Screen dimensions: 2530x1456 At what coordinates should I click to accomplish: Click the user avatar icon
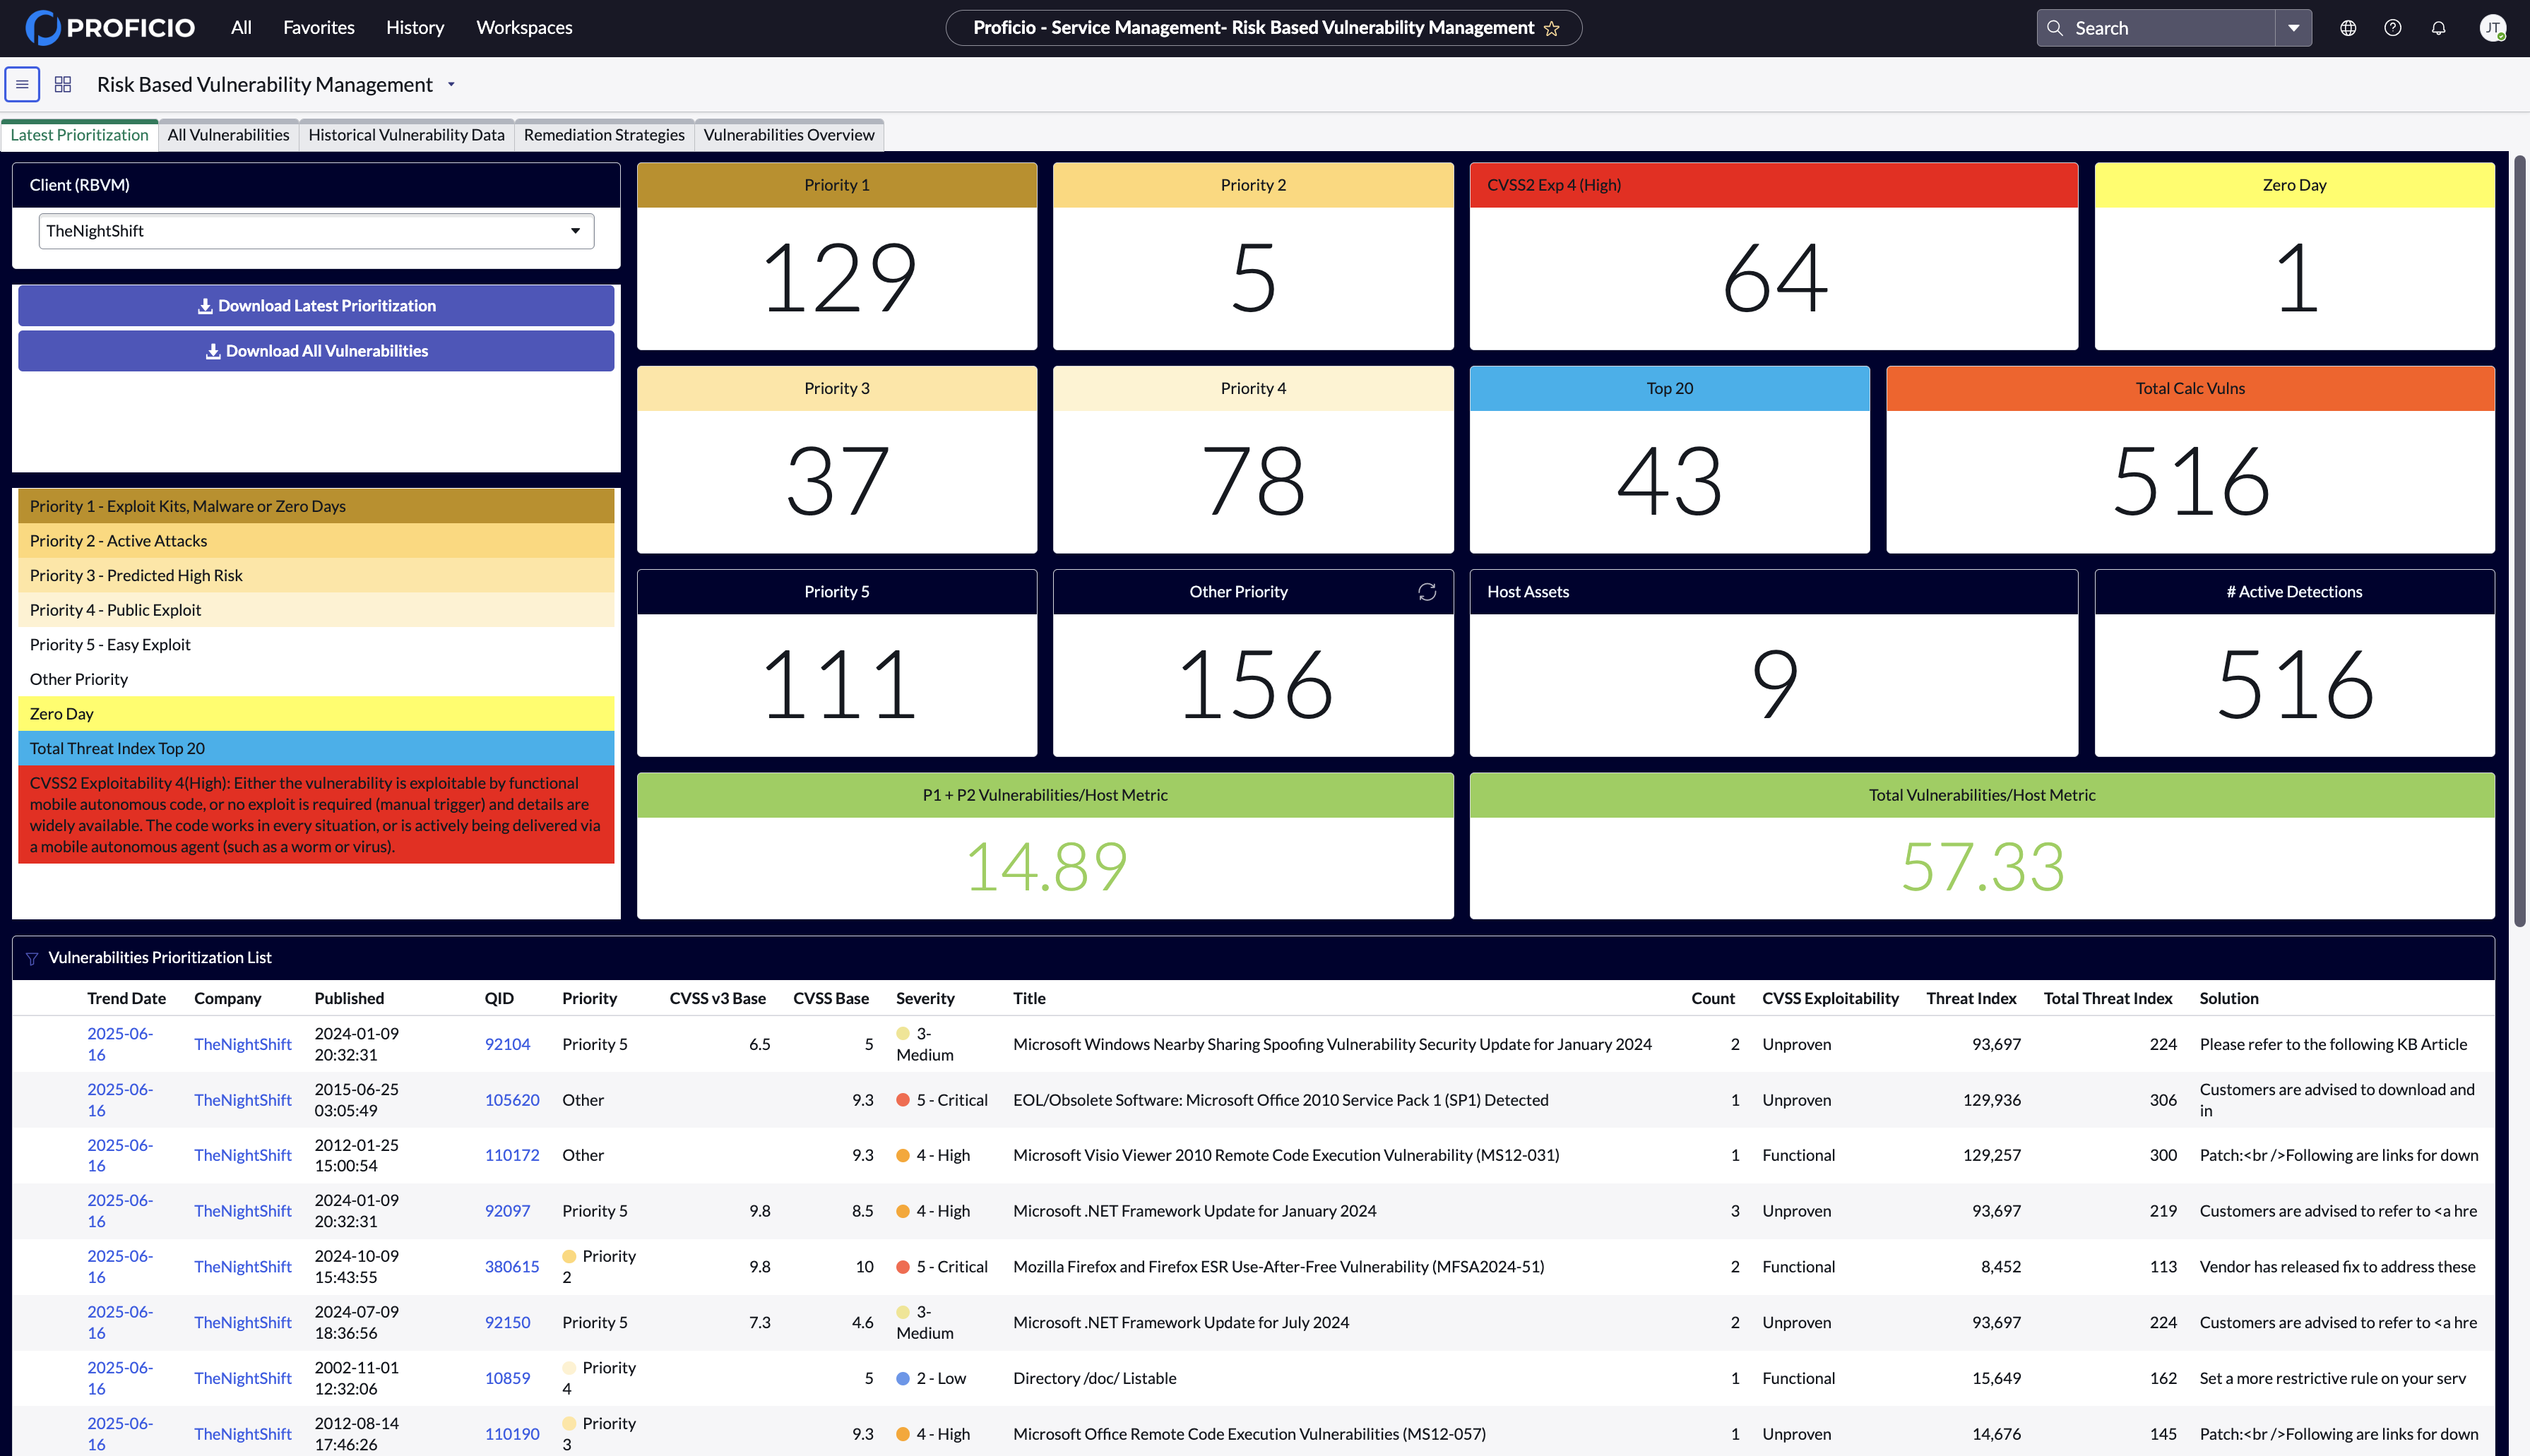tap(2492, 28)
